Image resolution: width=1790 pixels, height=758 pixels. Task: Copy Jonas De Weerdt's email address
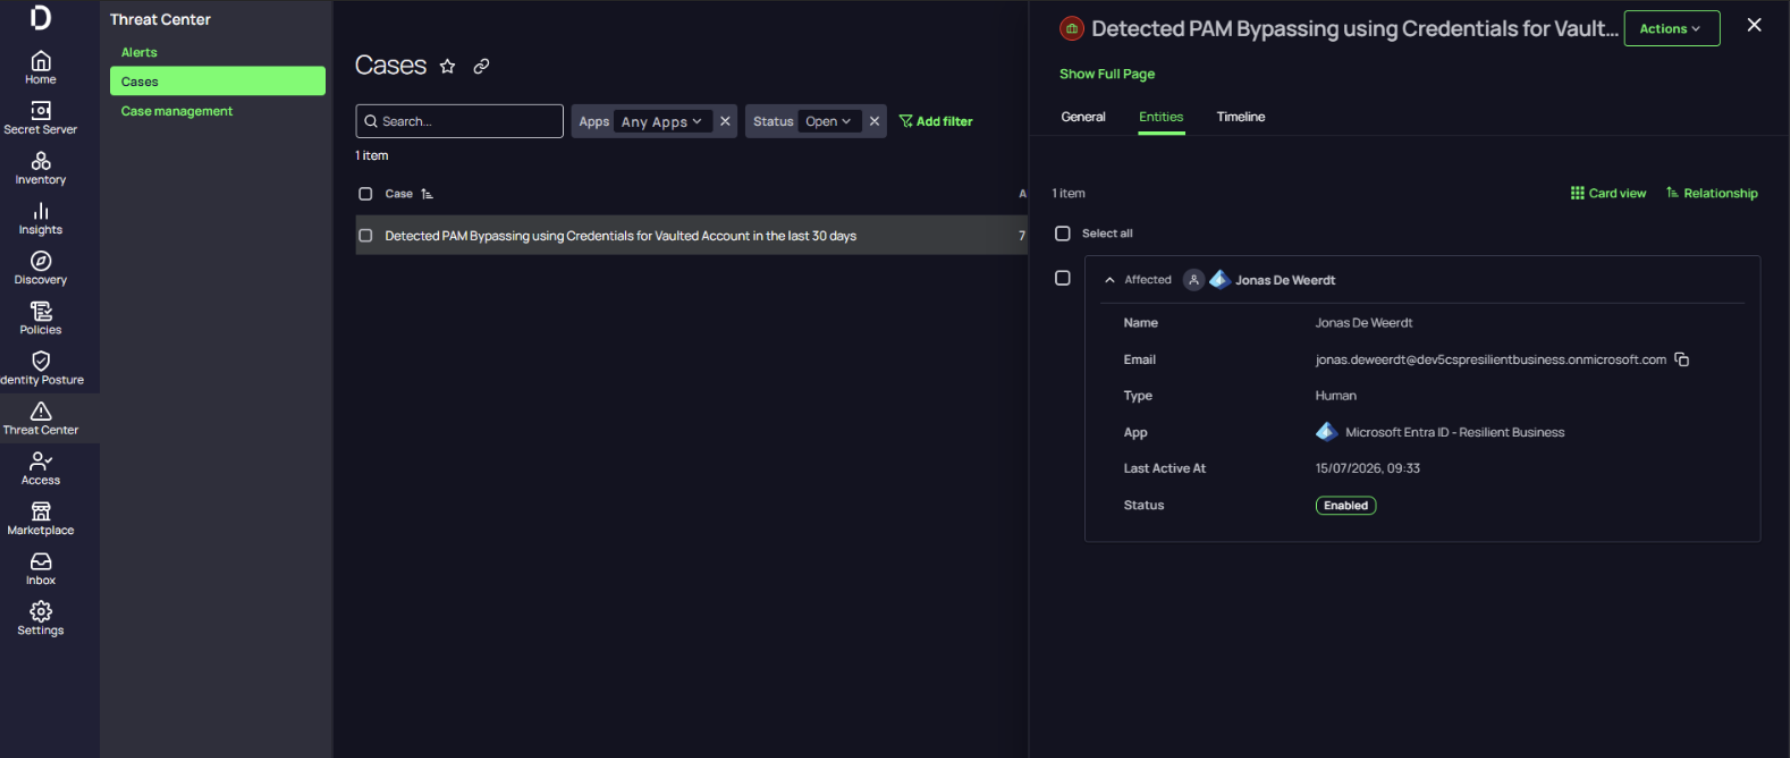coord(1682,359)
